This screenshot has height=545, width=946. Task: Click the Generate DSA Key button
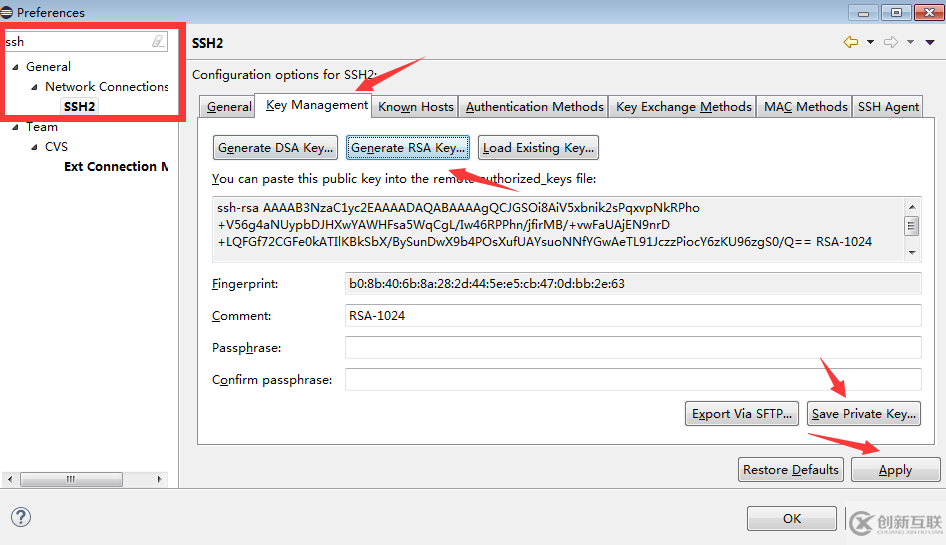coord(276,148)
